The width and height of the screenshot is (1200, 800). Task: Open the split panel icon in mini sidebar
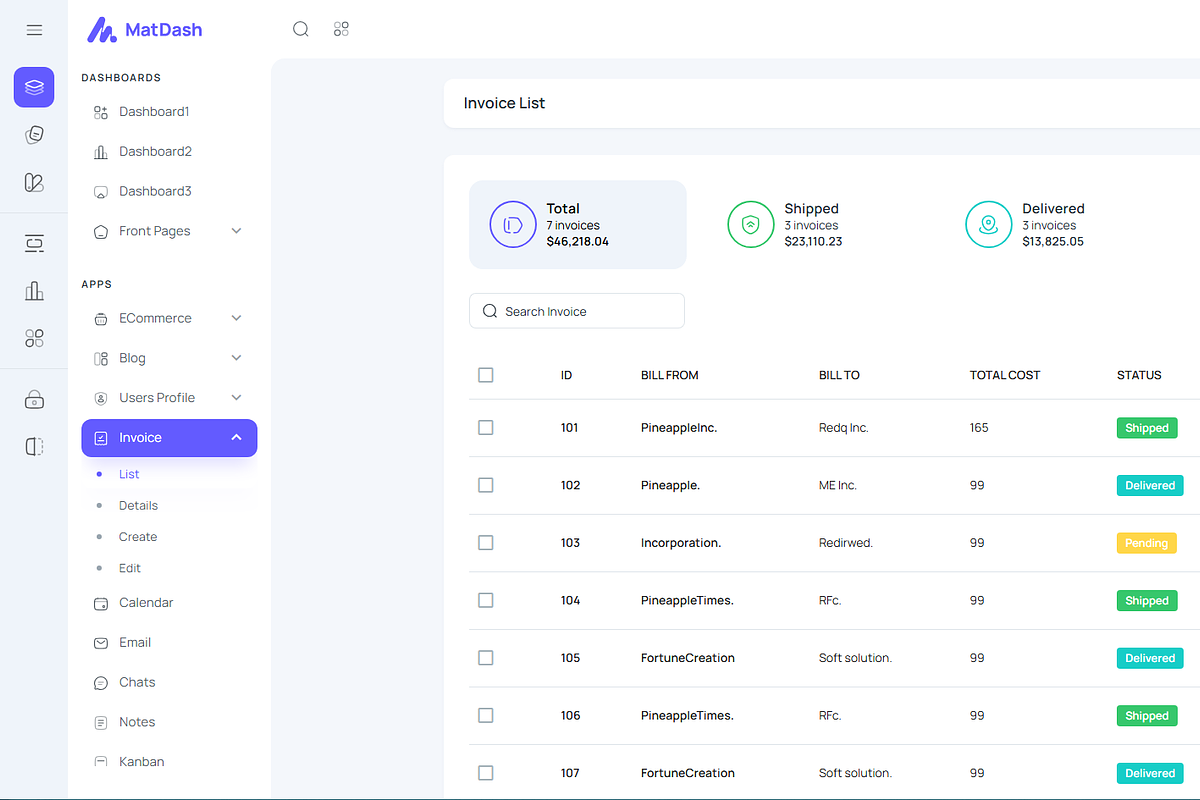tap(34, 447)
